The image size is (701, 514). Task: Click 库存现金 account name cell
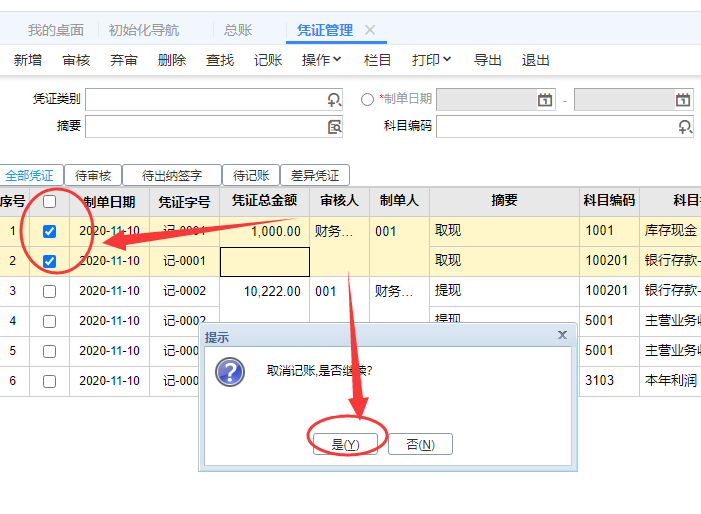(670, 231)
